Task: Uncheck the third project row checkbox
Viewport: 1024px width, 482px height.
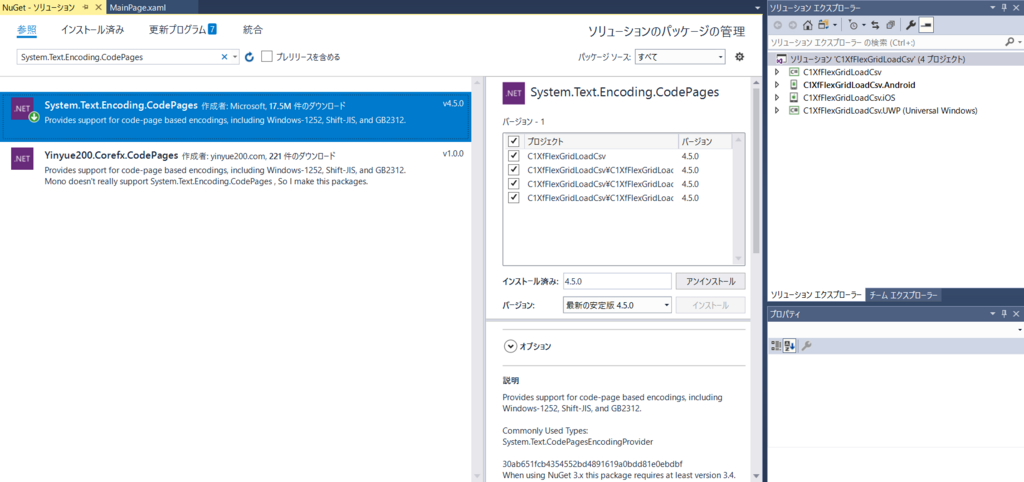Action: click(x=514, y=184)
